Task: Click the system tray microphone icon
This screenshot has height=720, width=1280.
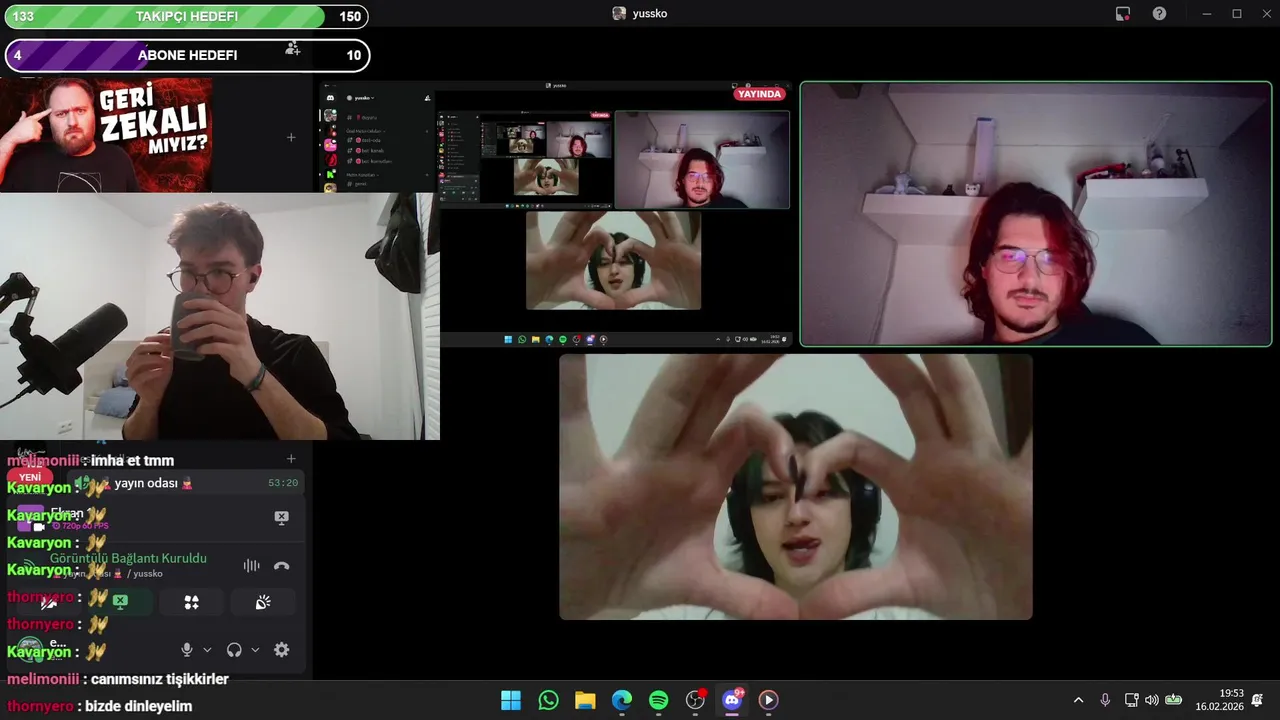Action: point(1105,700)
